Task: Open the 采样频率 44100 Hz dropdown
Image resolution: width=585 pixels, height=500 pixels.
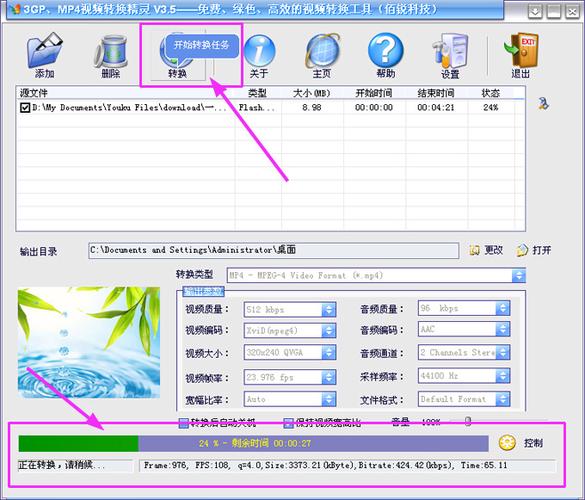Action: click(x=503, y=376)
